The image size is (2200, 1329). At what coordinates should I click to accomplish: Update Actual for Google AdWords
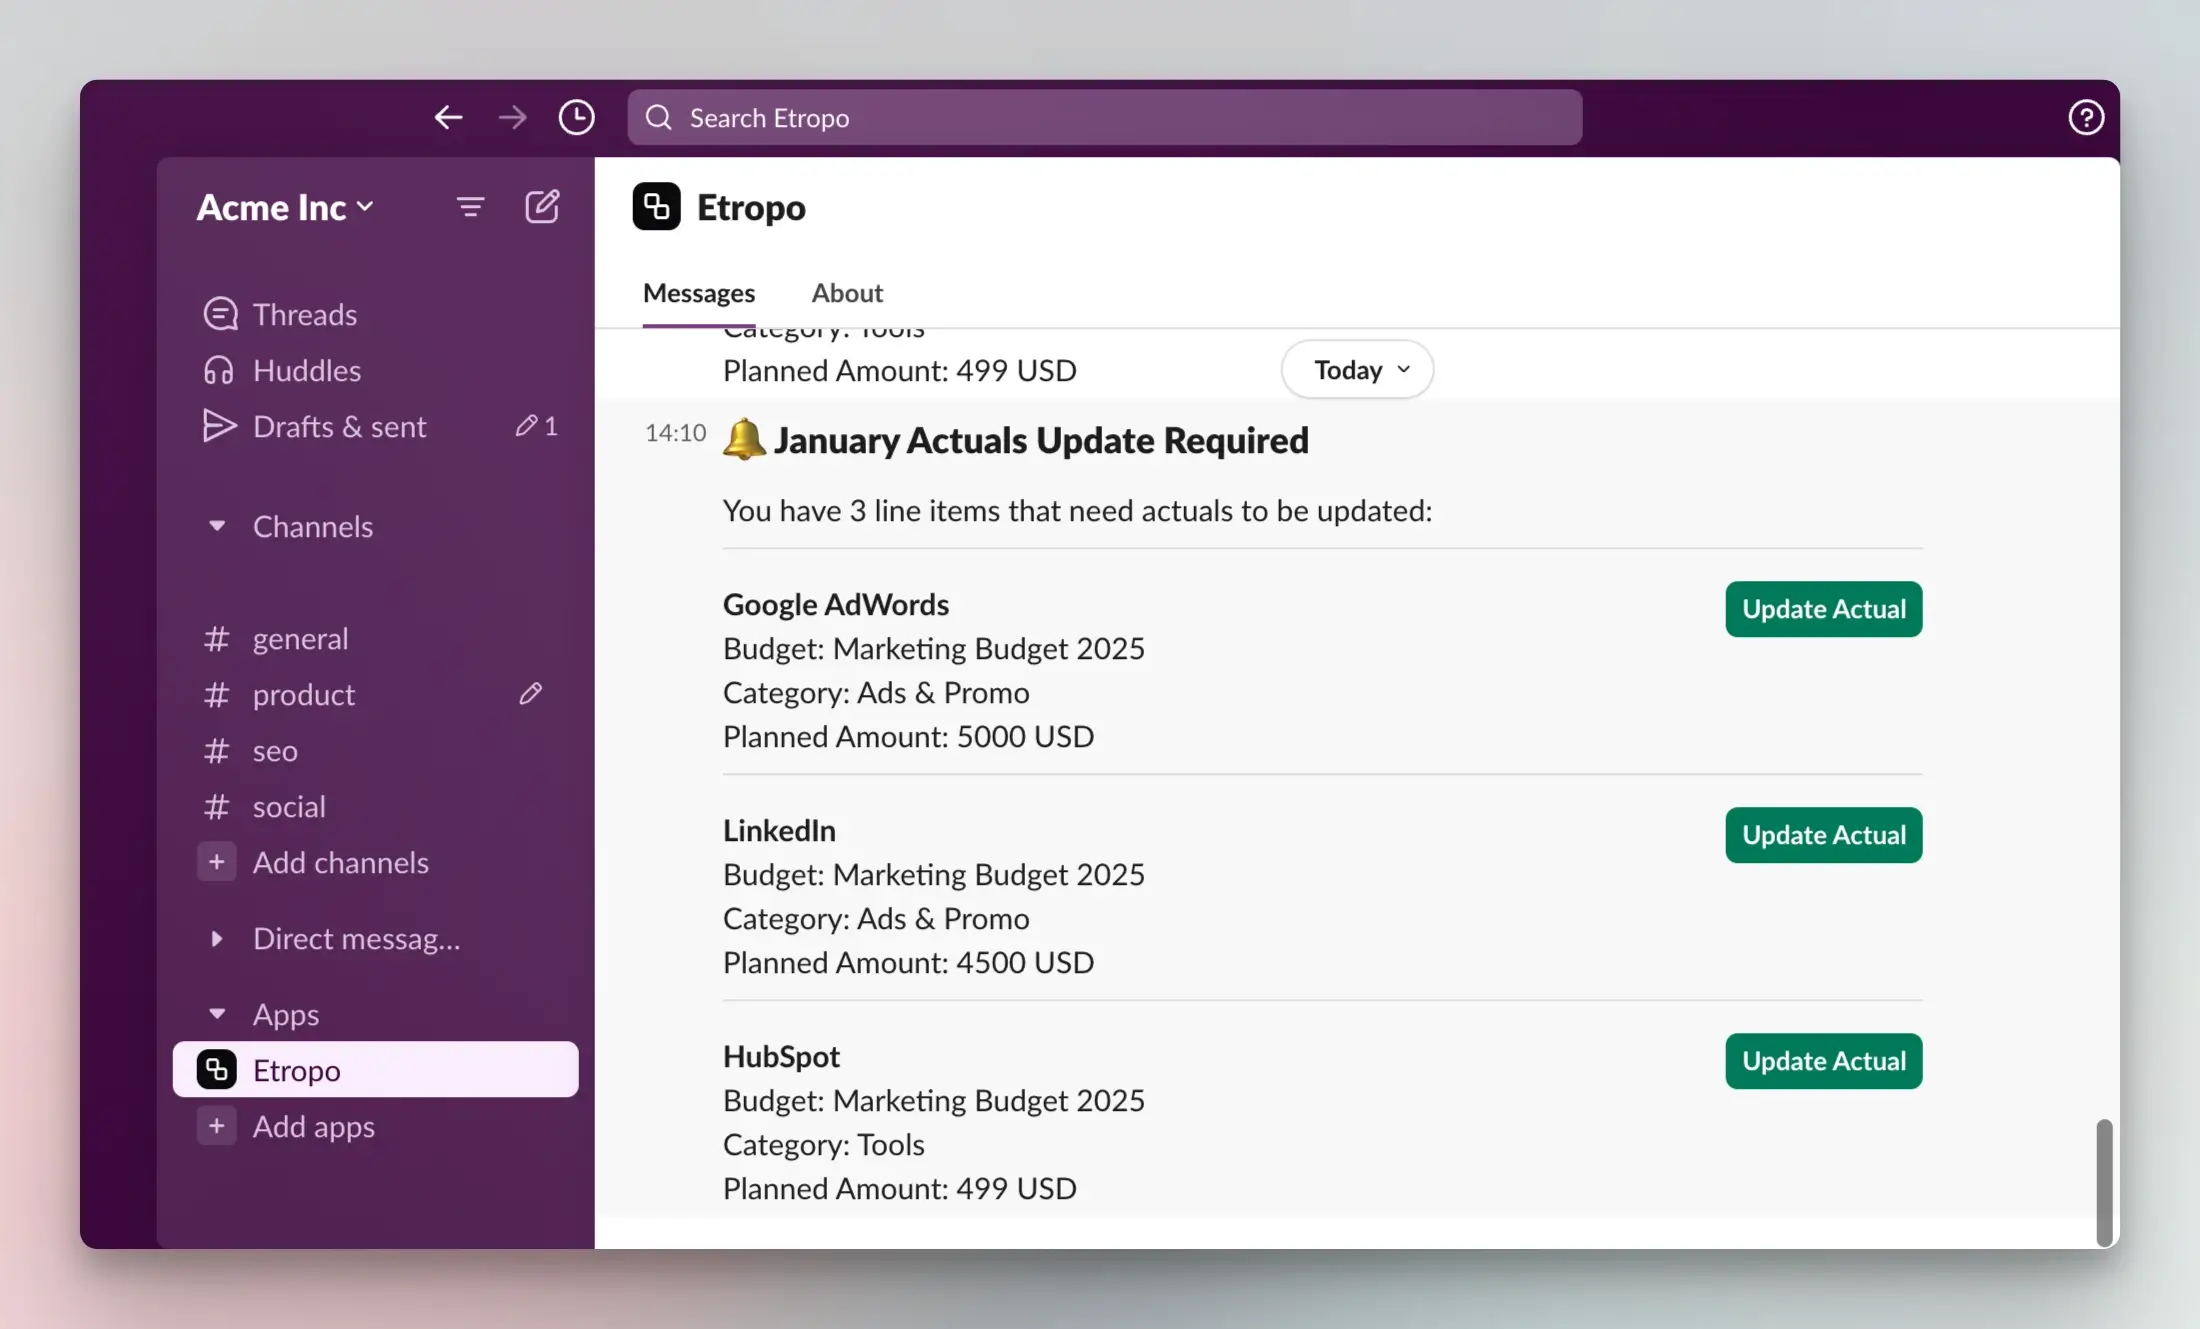coord(1823,609)
